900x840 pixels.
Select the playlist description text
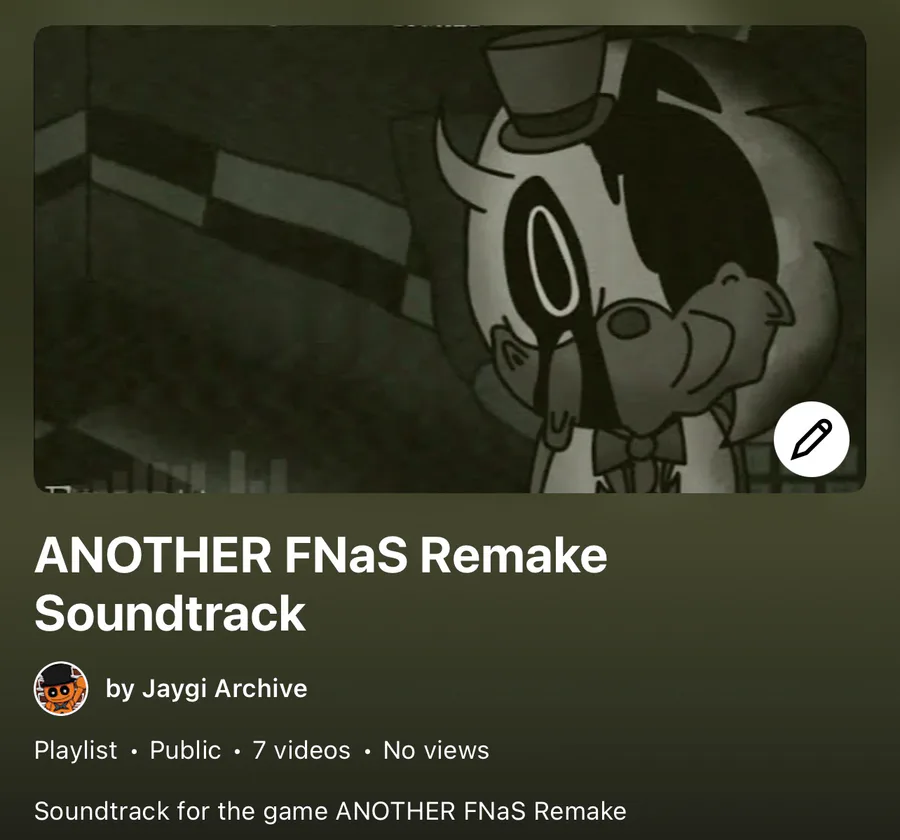click(x=330, y=811)
